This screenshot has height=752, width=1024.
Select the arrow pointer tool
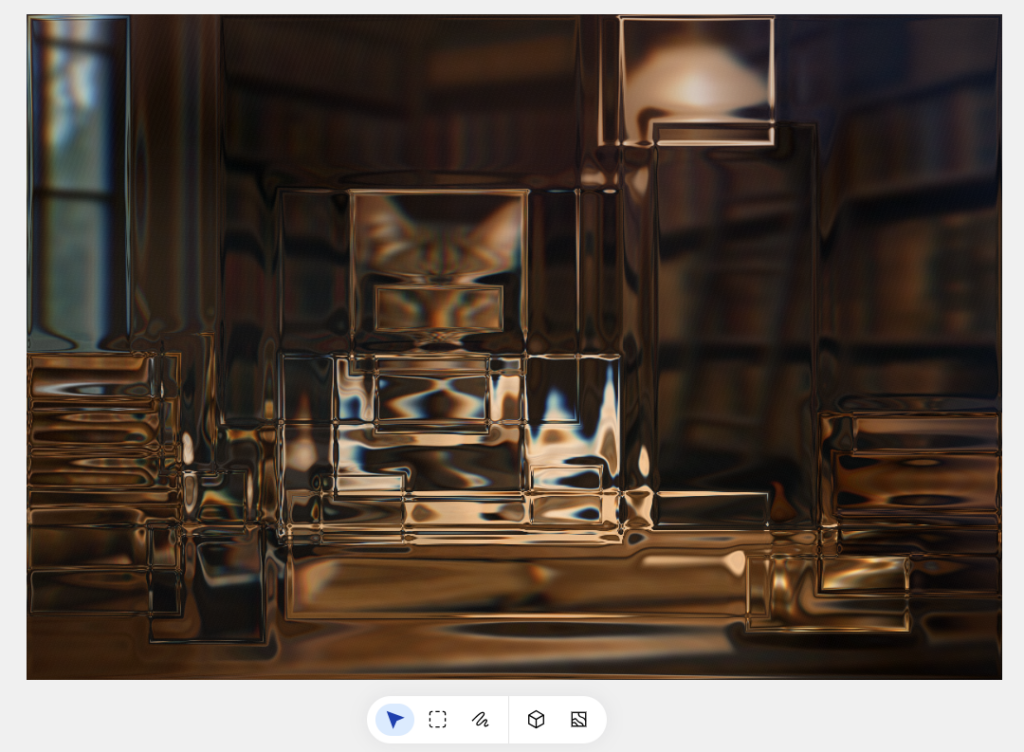coord(394,719)
